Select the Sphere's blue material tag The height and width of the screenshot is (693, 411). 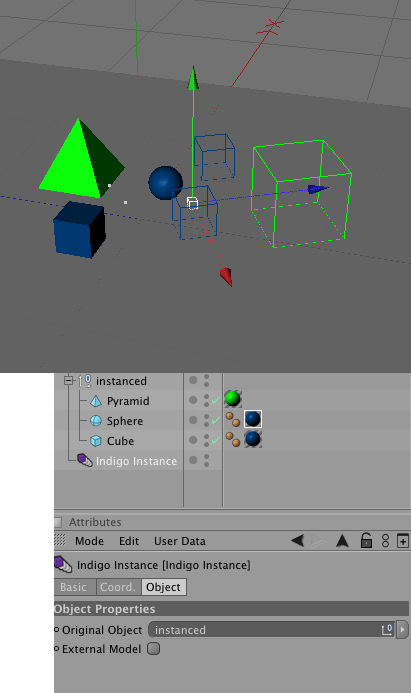point(253,419)
